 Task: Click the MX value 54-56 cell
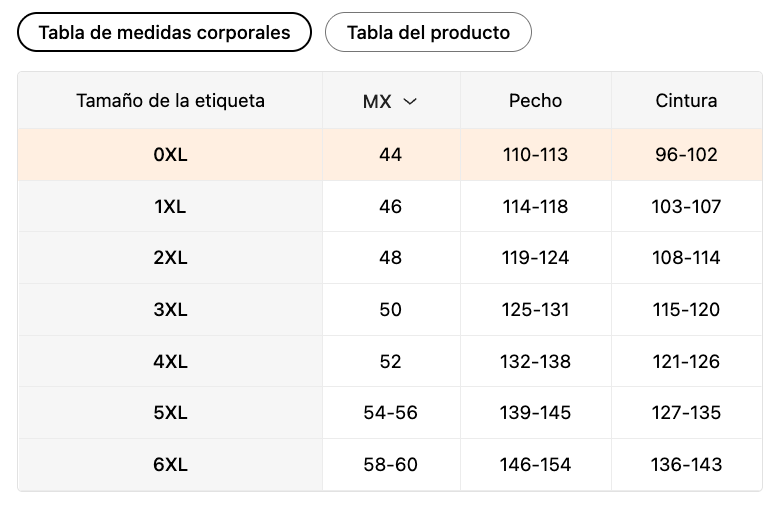pyautogui.click(x=391, y=413)
